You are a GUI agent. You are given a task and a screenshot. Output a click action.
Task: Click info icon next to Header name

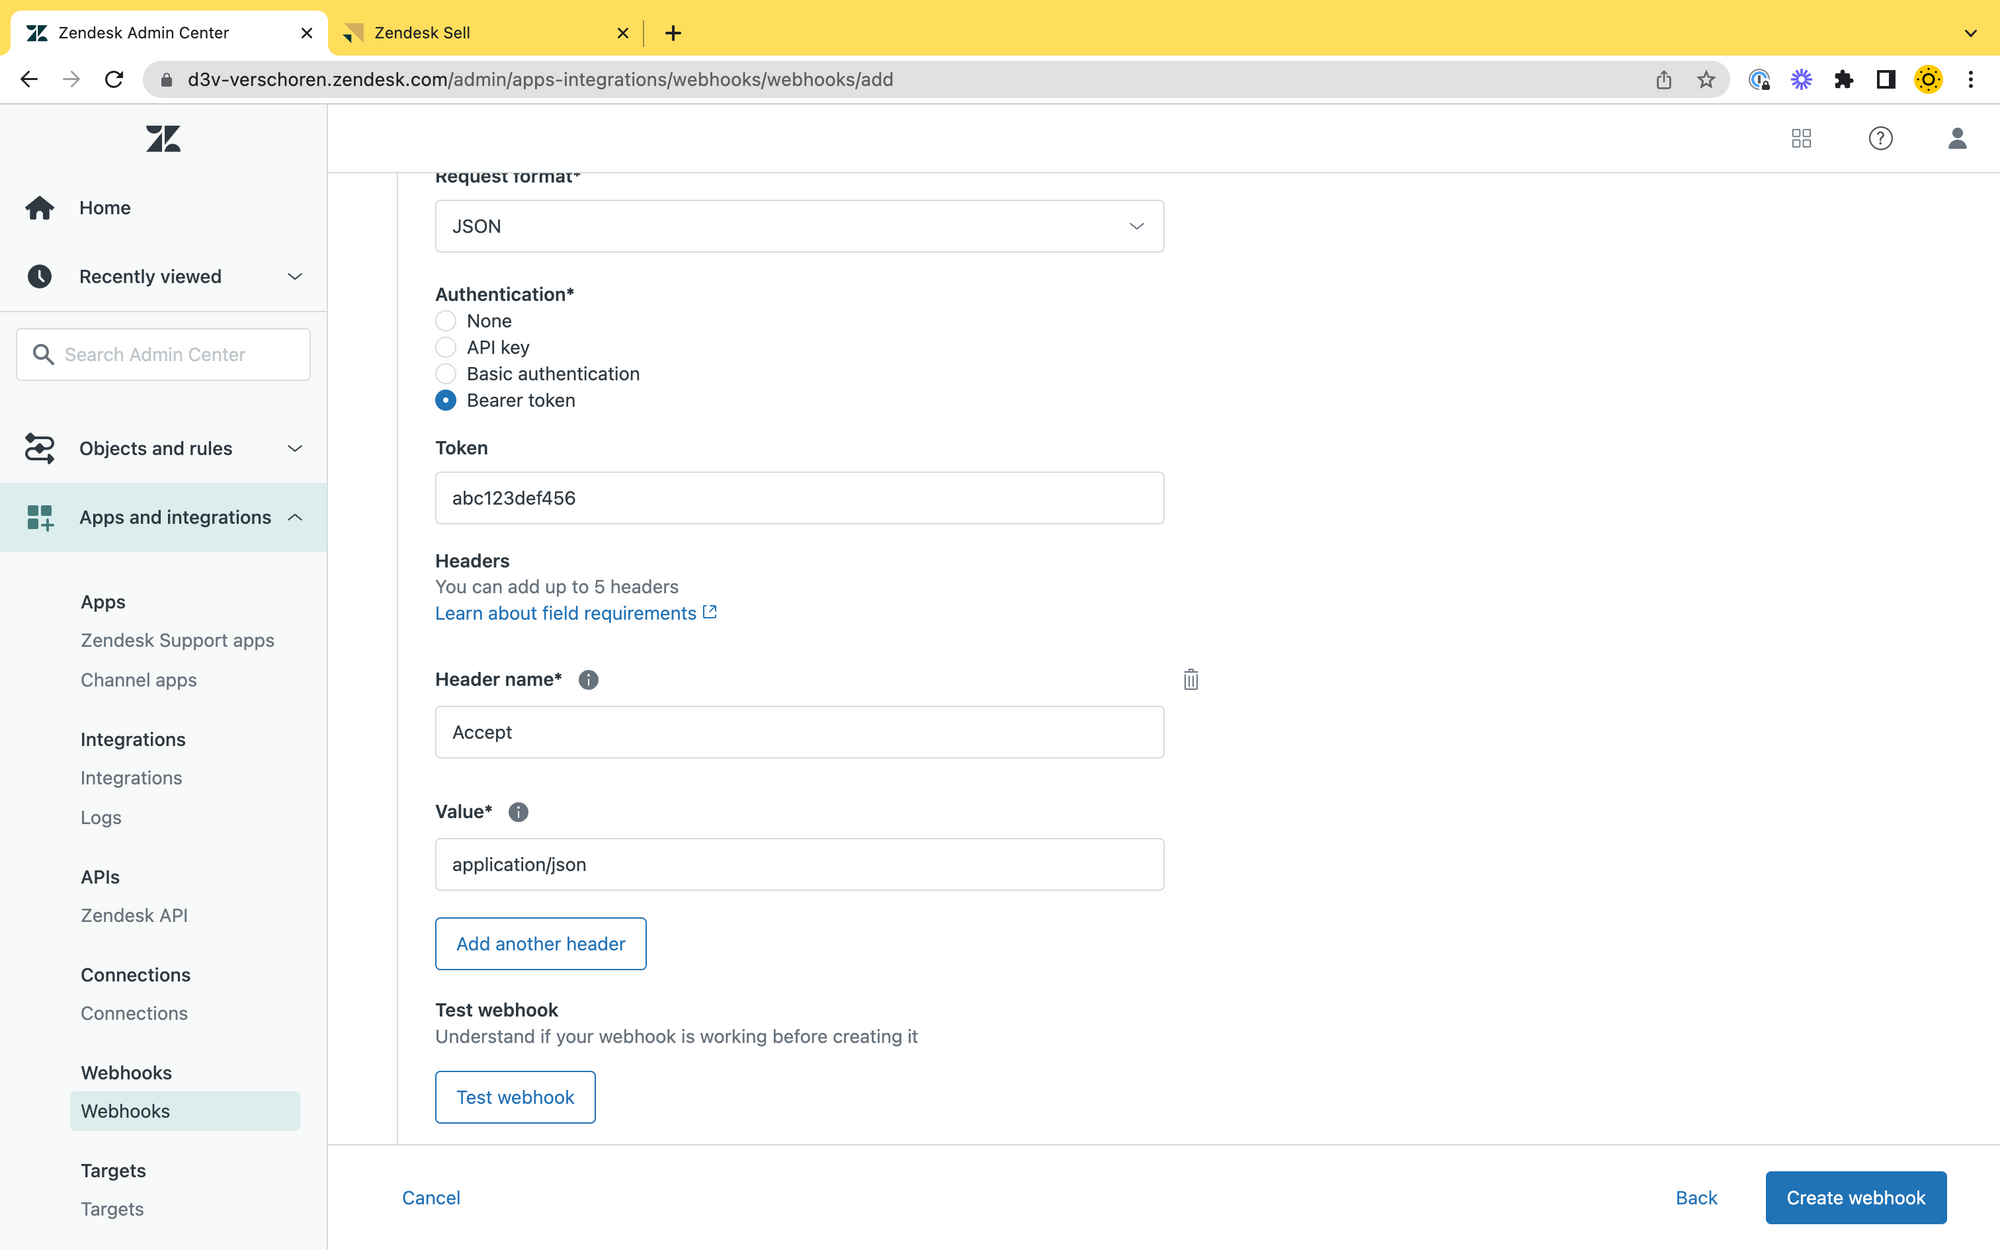coord(588,680)
